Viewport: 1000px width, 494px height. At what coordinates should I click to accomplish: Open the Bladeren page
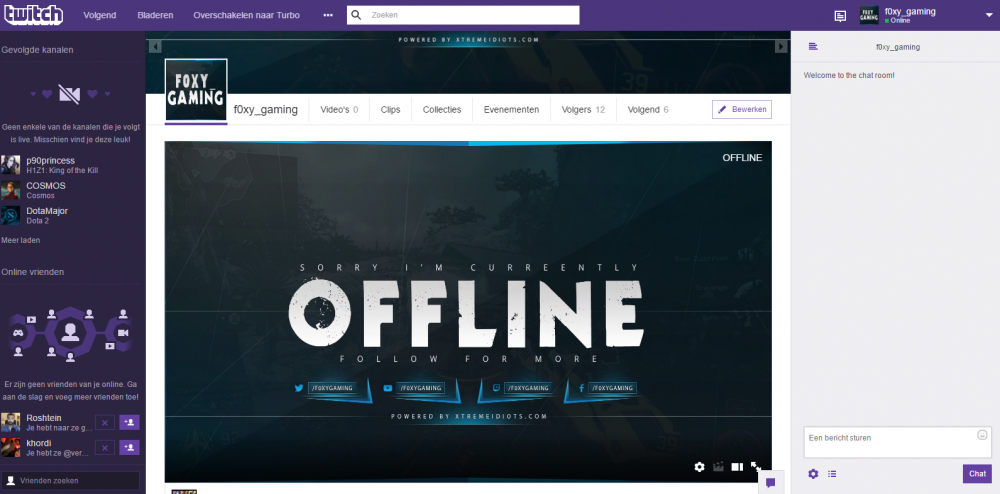[155, 15]
